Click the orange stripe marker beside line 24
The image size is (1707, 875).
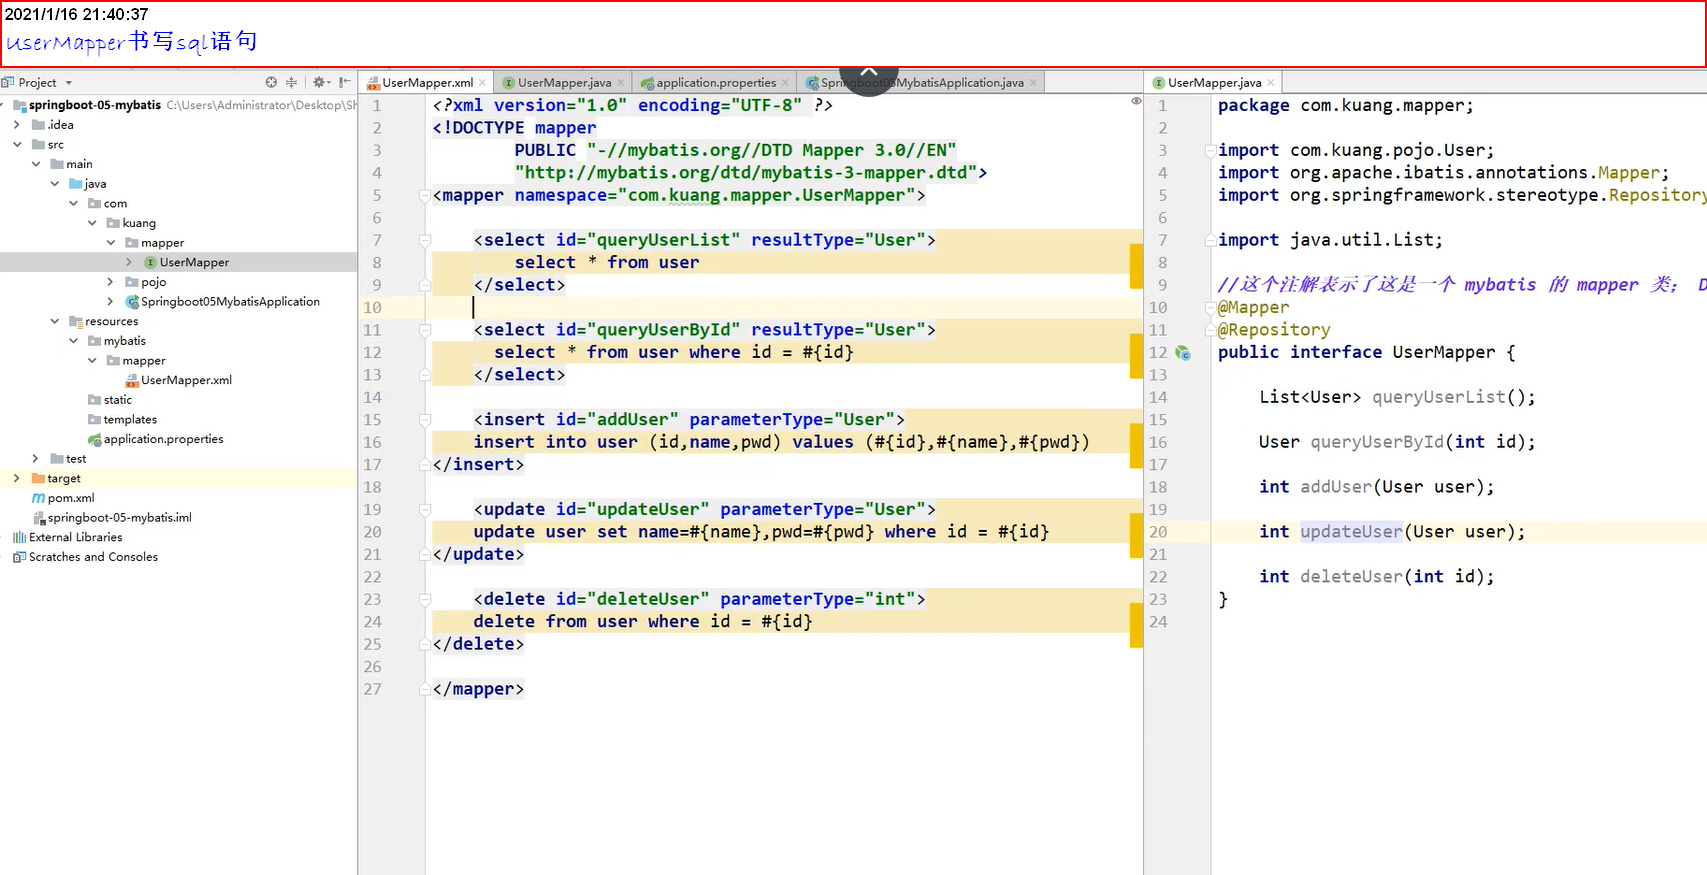[1136, 625]
